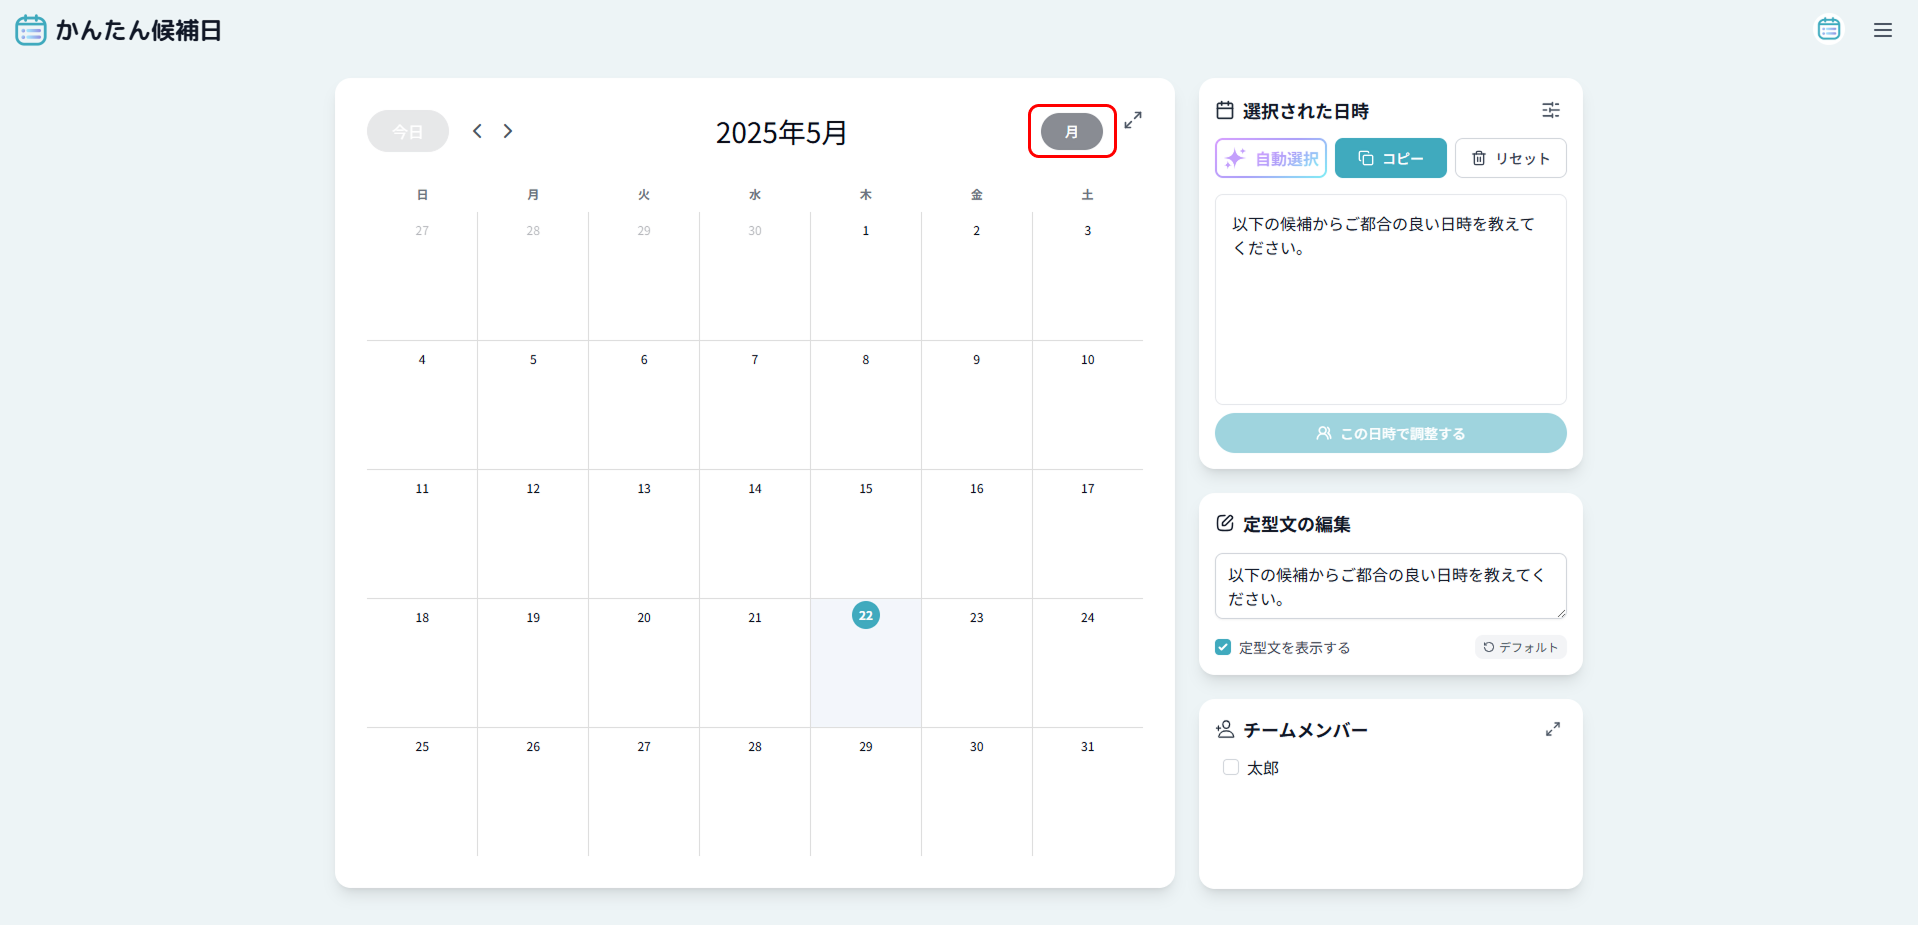The width and height of the screenshot is (1918, 925).
Task: Click the 選択された日時 heading
Action: [1305, 111]
